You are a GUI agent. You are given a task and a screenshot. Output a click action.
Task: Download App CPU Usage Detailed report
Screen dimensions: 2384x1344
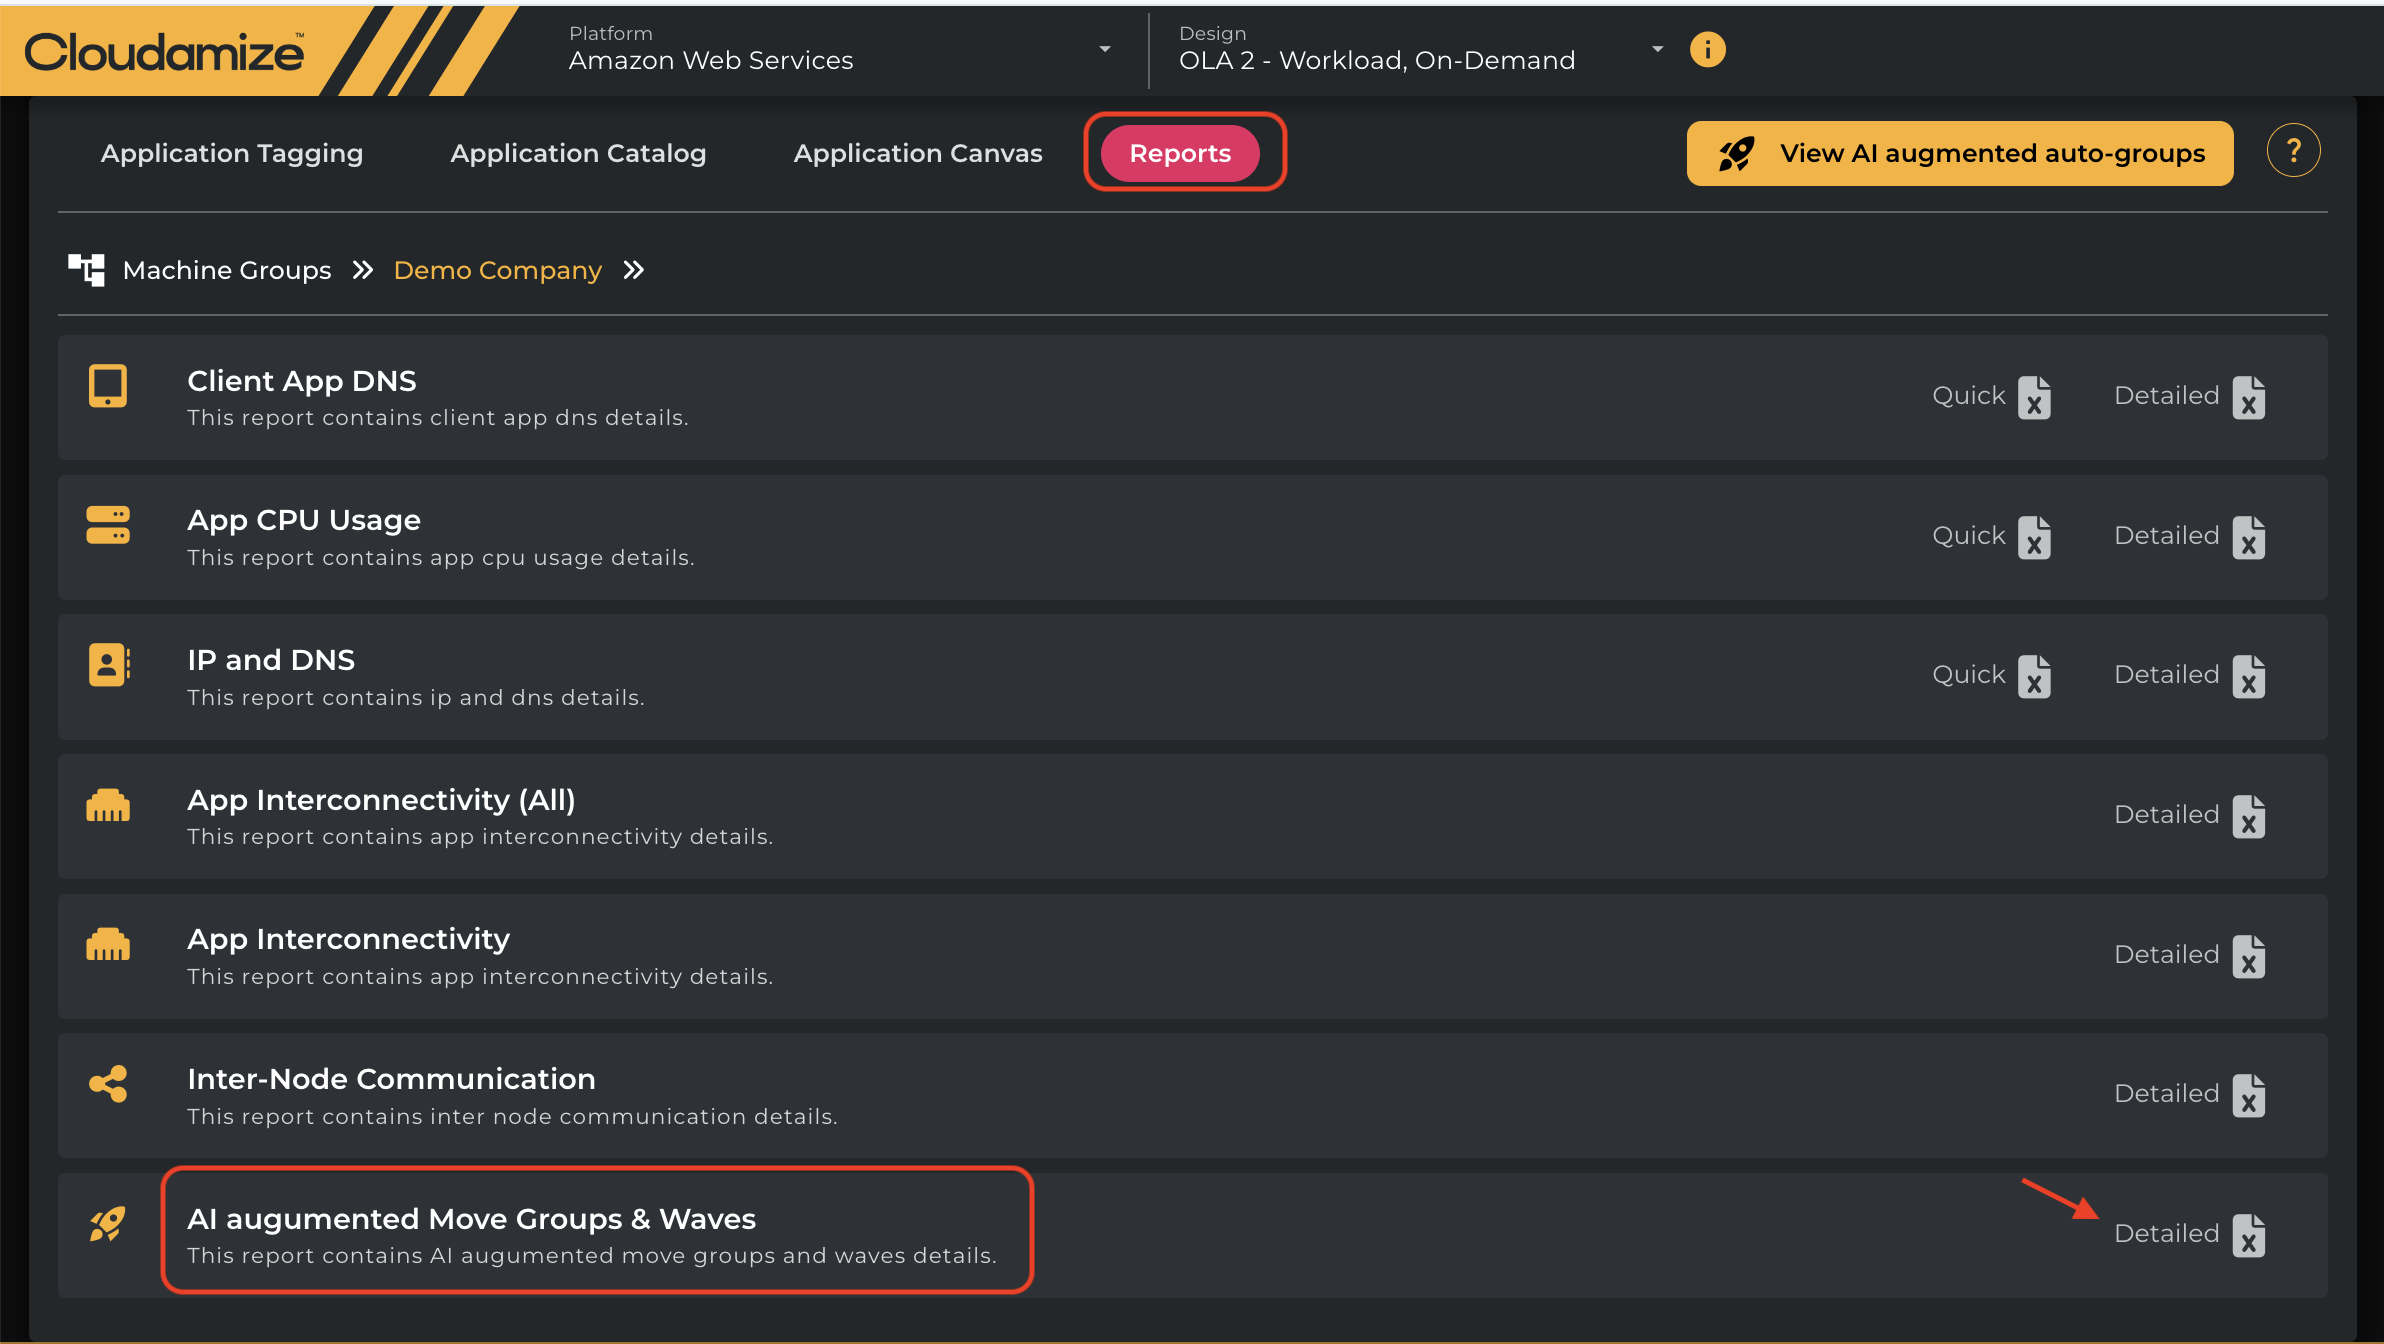pos(2166,536)
